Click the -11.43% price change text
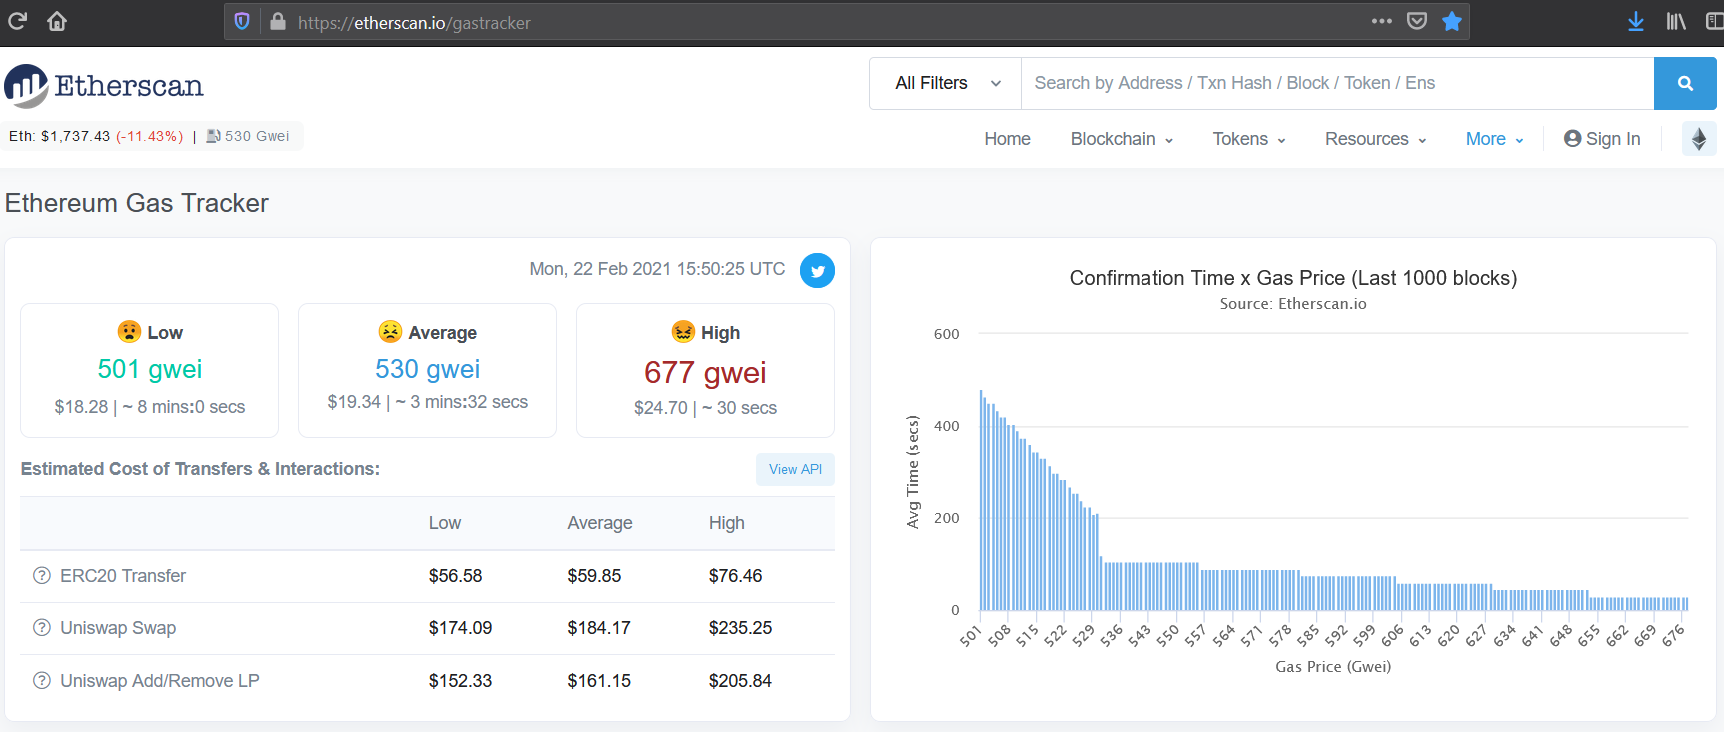 coord(150,136)
